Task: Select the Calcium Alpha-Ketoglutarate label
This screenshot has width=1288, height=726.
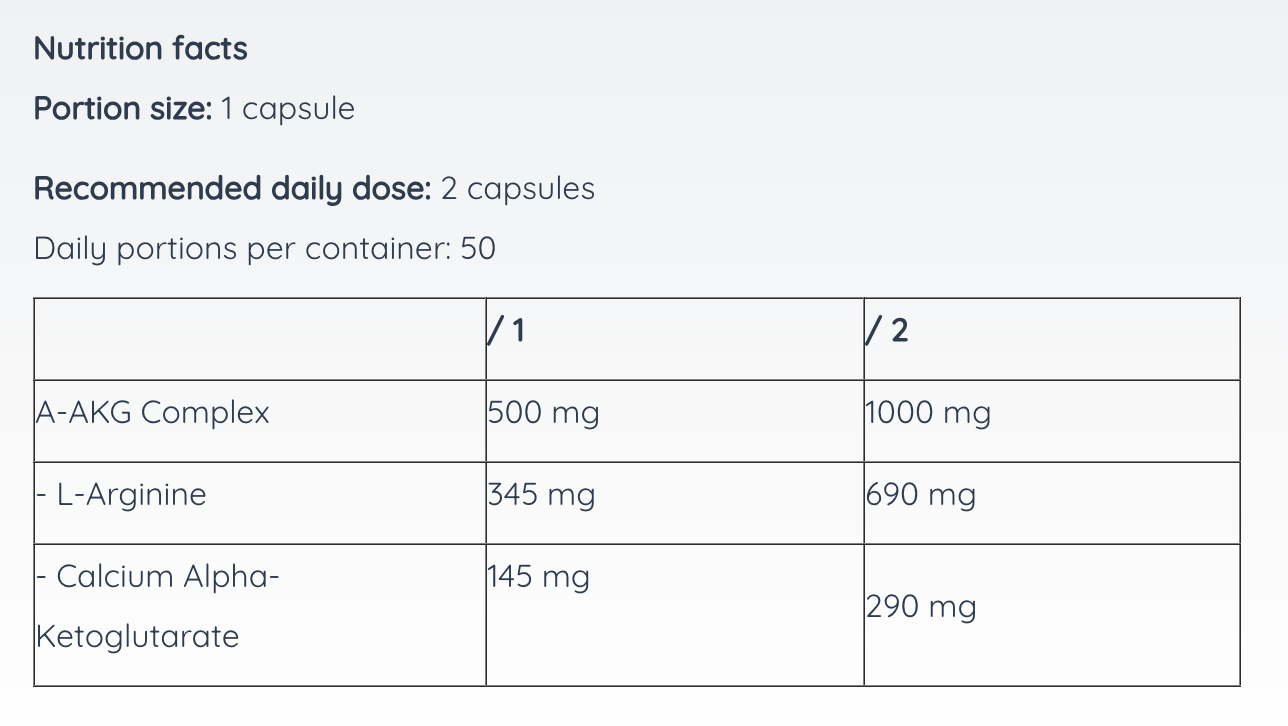Action: click(158, 606)
